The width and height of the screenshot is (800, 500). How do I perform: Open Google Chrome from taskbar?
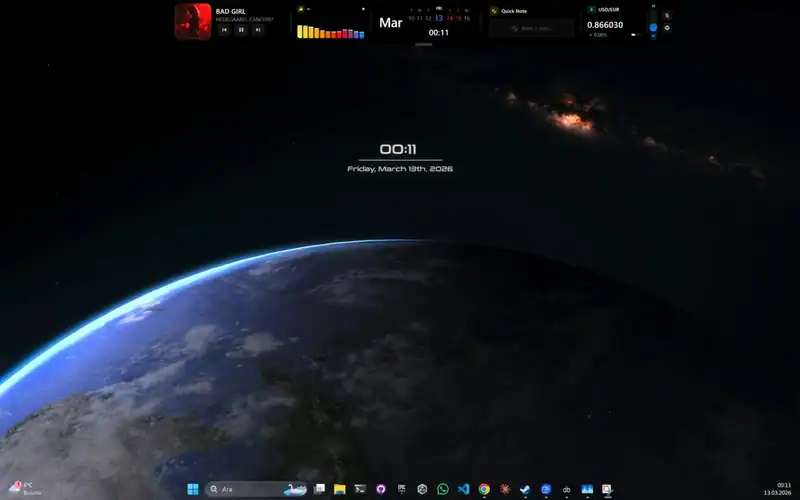click(x=484, y=489)
